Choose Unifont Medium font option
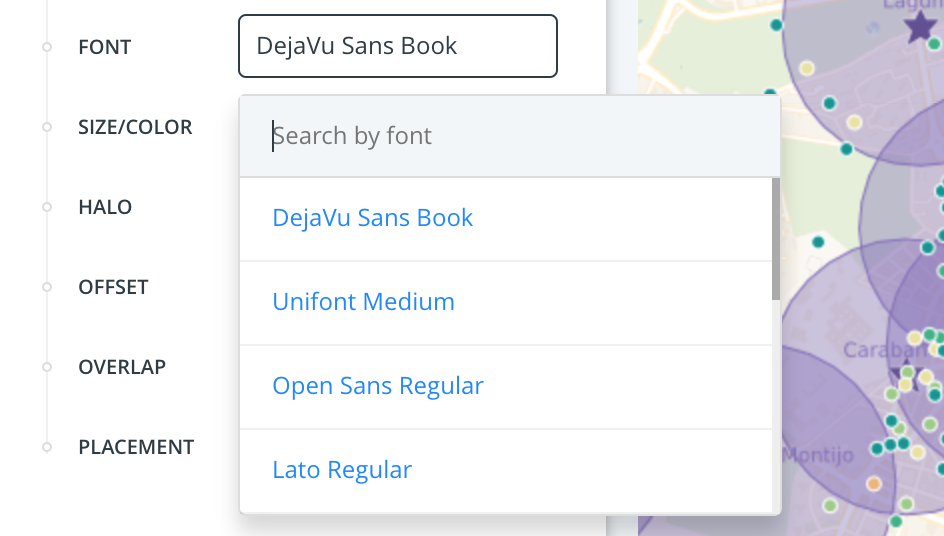Image resolution: width=944 pixels, height=536 pixels. coord(506,302)
